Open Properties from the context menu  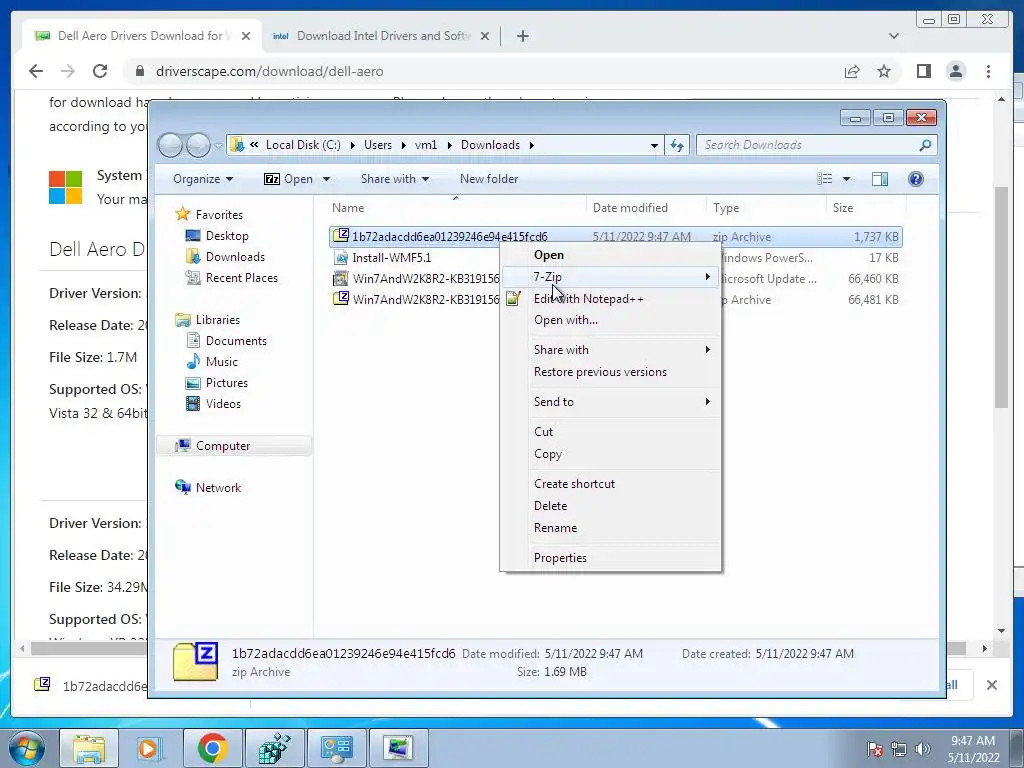point(611,558)
